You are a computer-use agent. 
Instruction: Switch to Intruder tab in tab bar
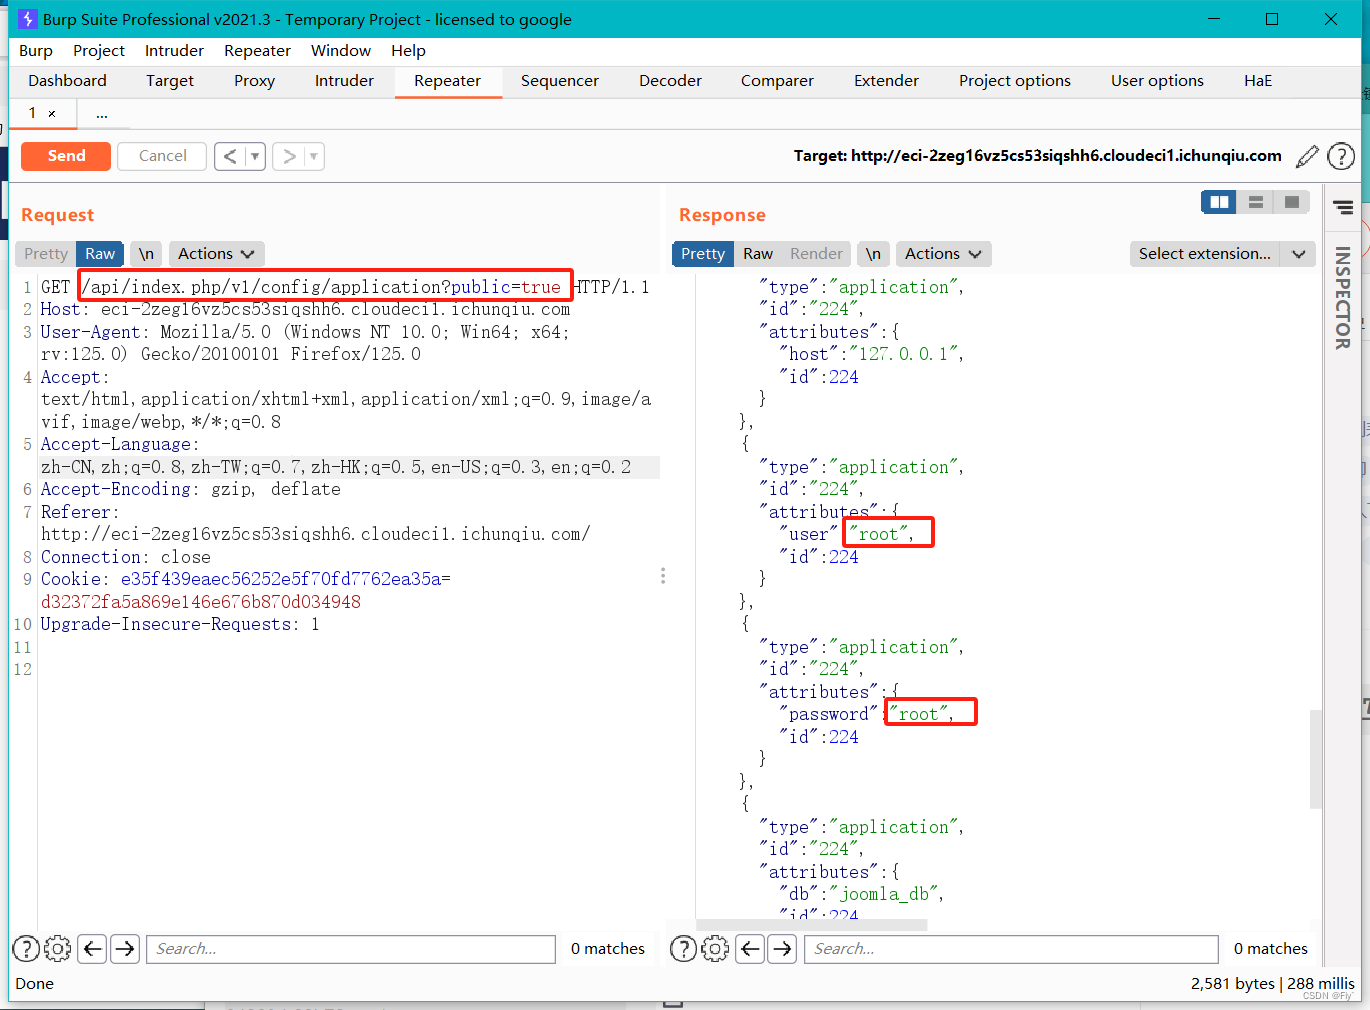coord(344,81)
